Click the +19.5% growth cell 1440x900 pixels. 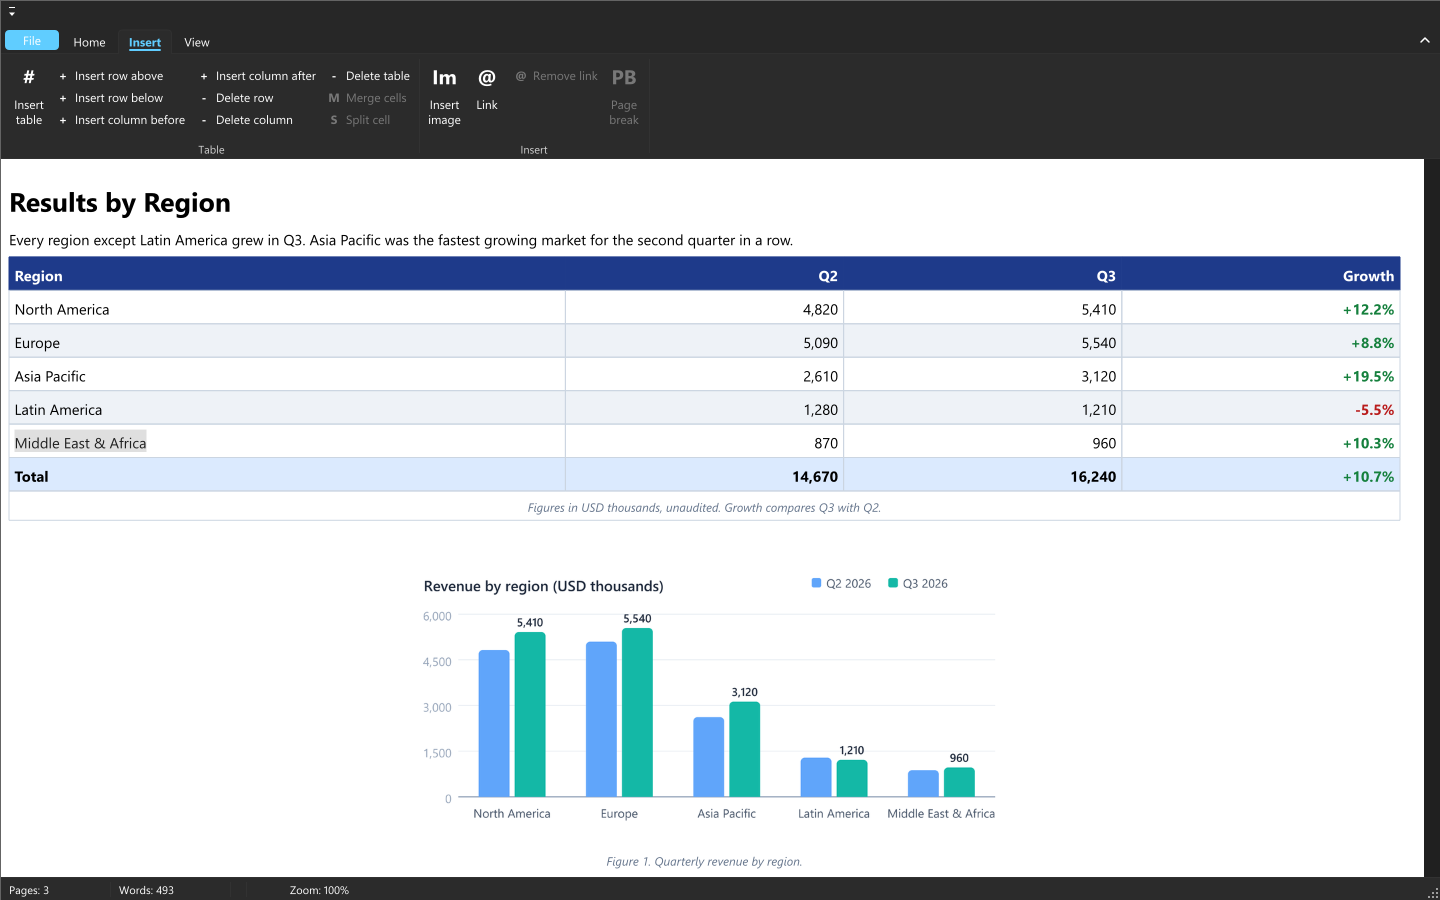(1261, 376)
